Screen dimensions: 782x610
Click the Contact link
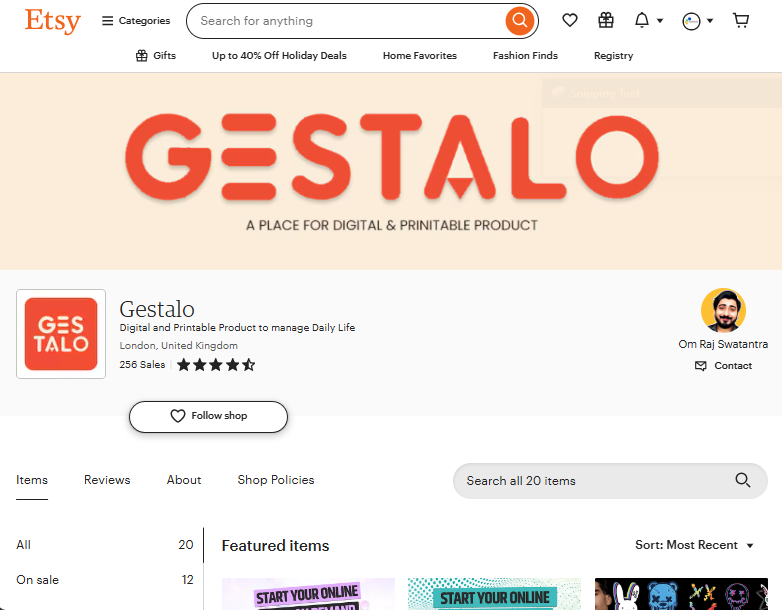723,366
